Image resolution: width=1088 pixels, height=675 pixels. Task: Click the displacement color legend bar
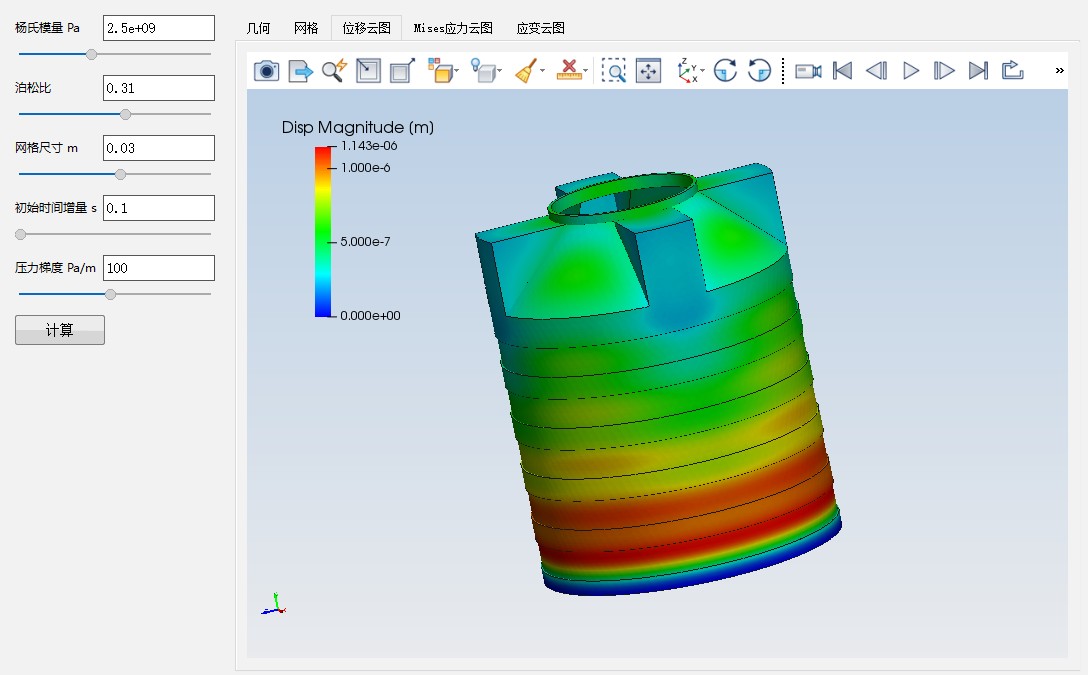[323, 231]
